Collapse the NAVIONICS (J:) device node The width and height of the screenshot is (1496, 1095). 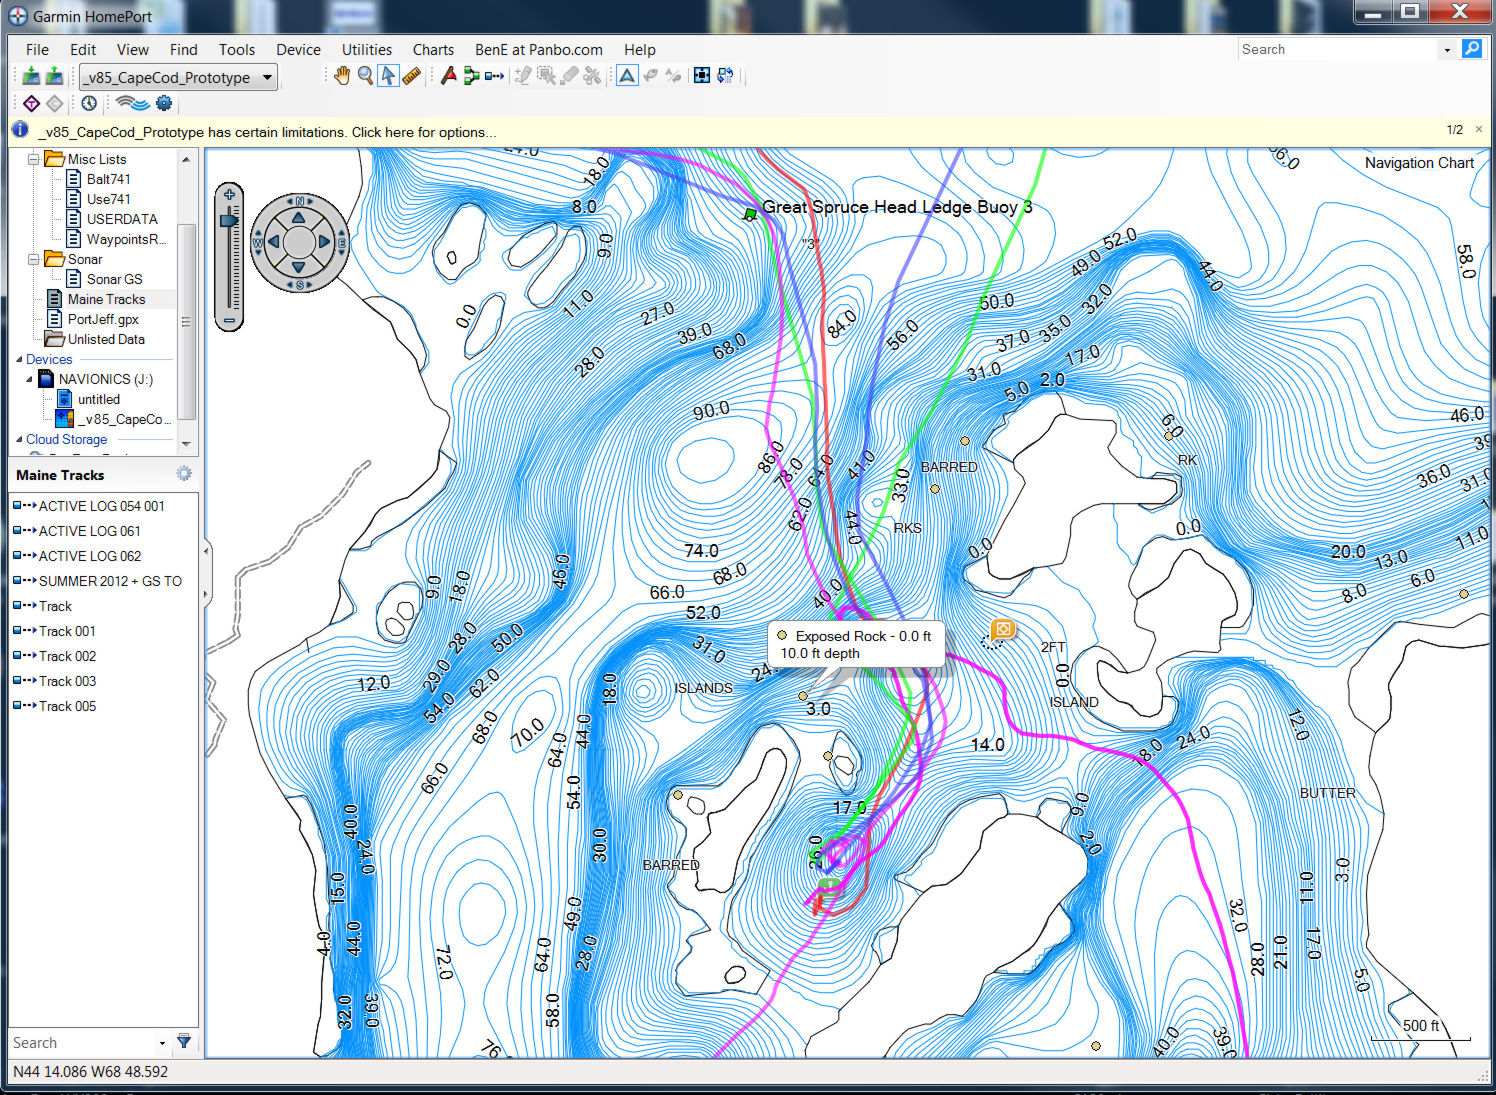coord(29,379)
